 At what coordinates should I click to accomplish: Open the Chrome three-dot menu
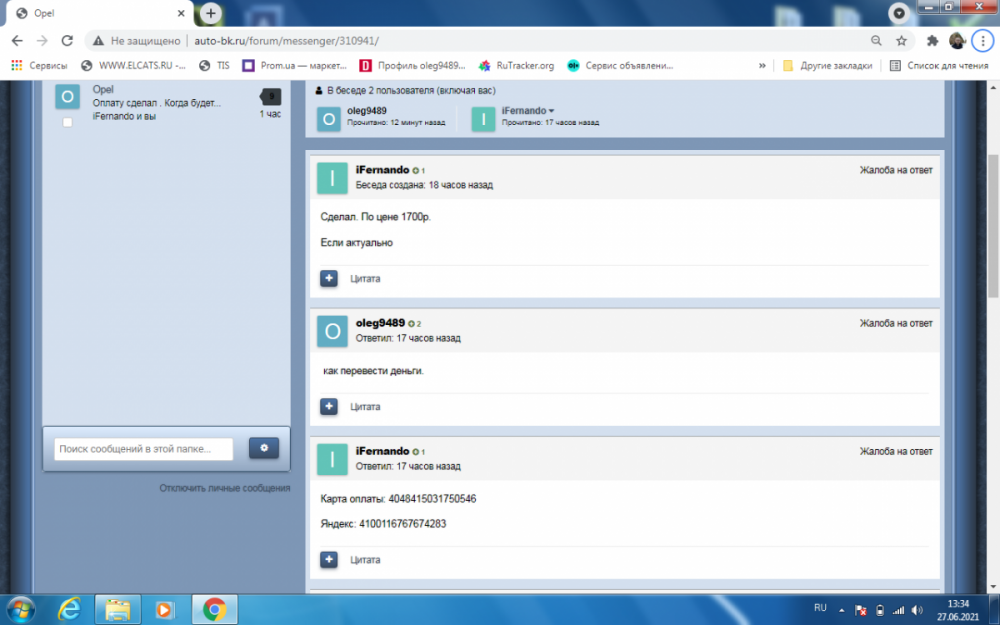tap(983, 41)
